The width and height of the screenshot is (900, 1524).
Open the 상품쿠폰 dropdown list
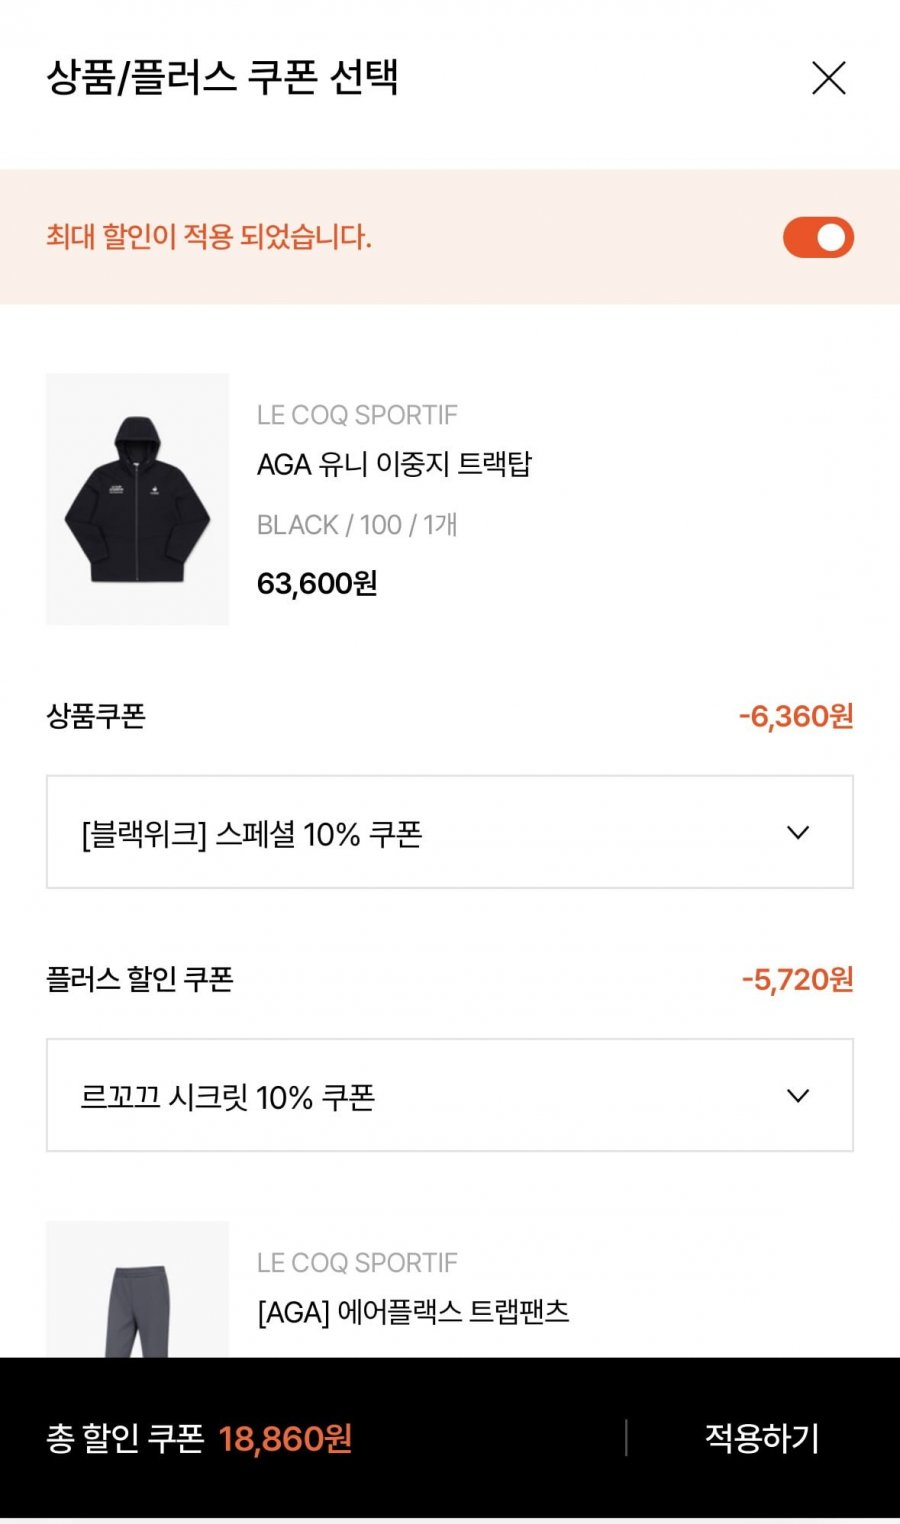pos(450,832)
